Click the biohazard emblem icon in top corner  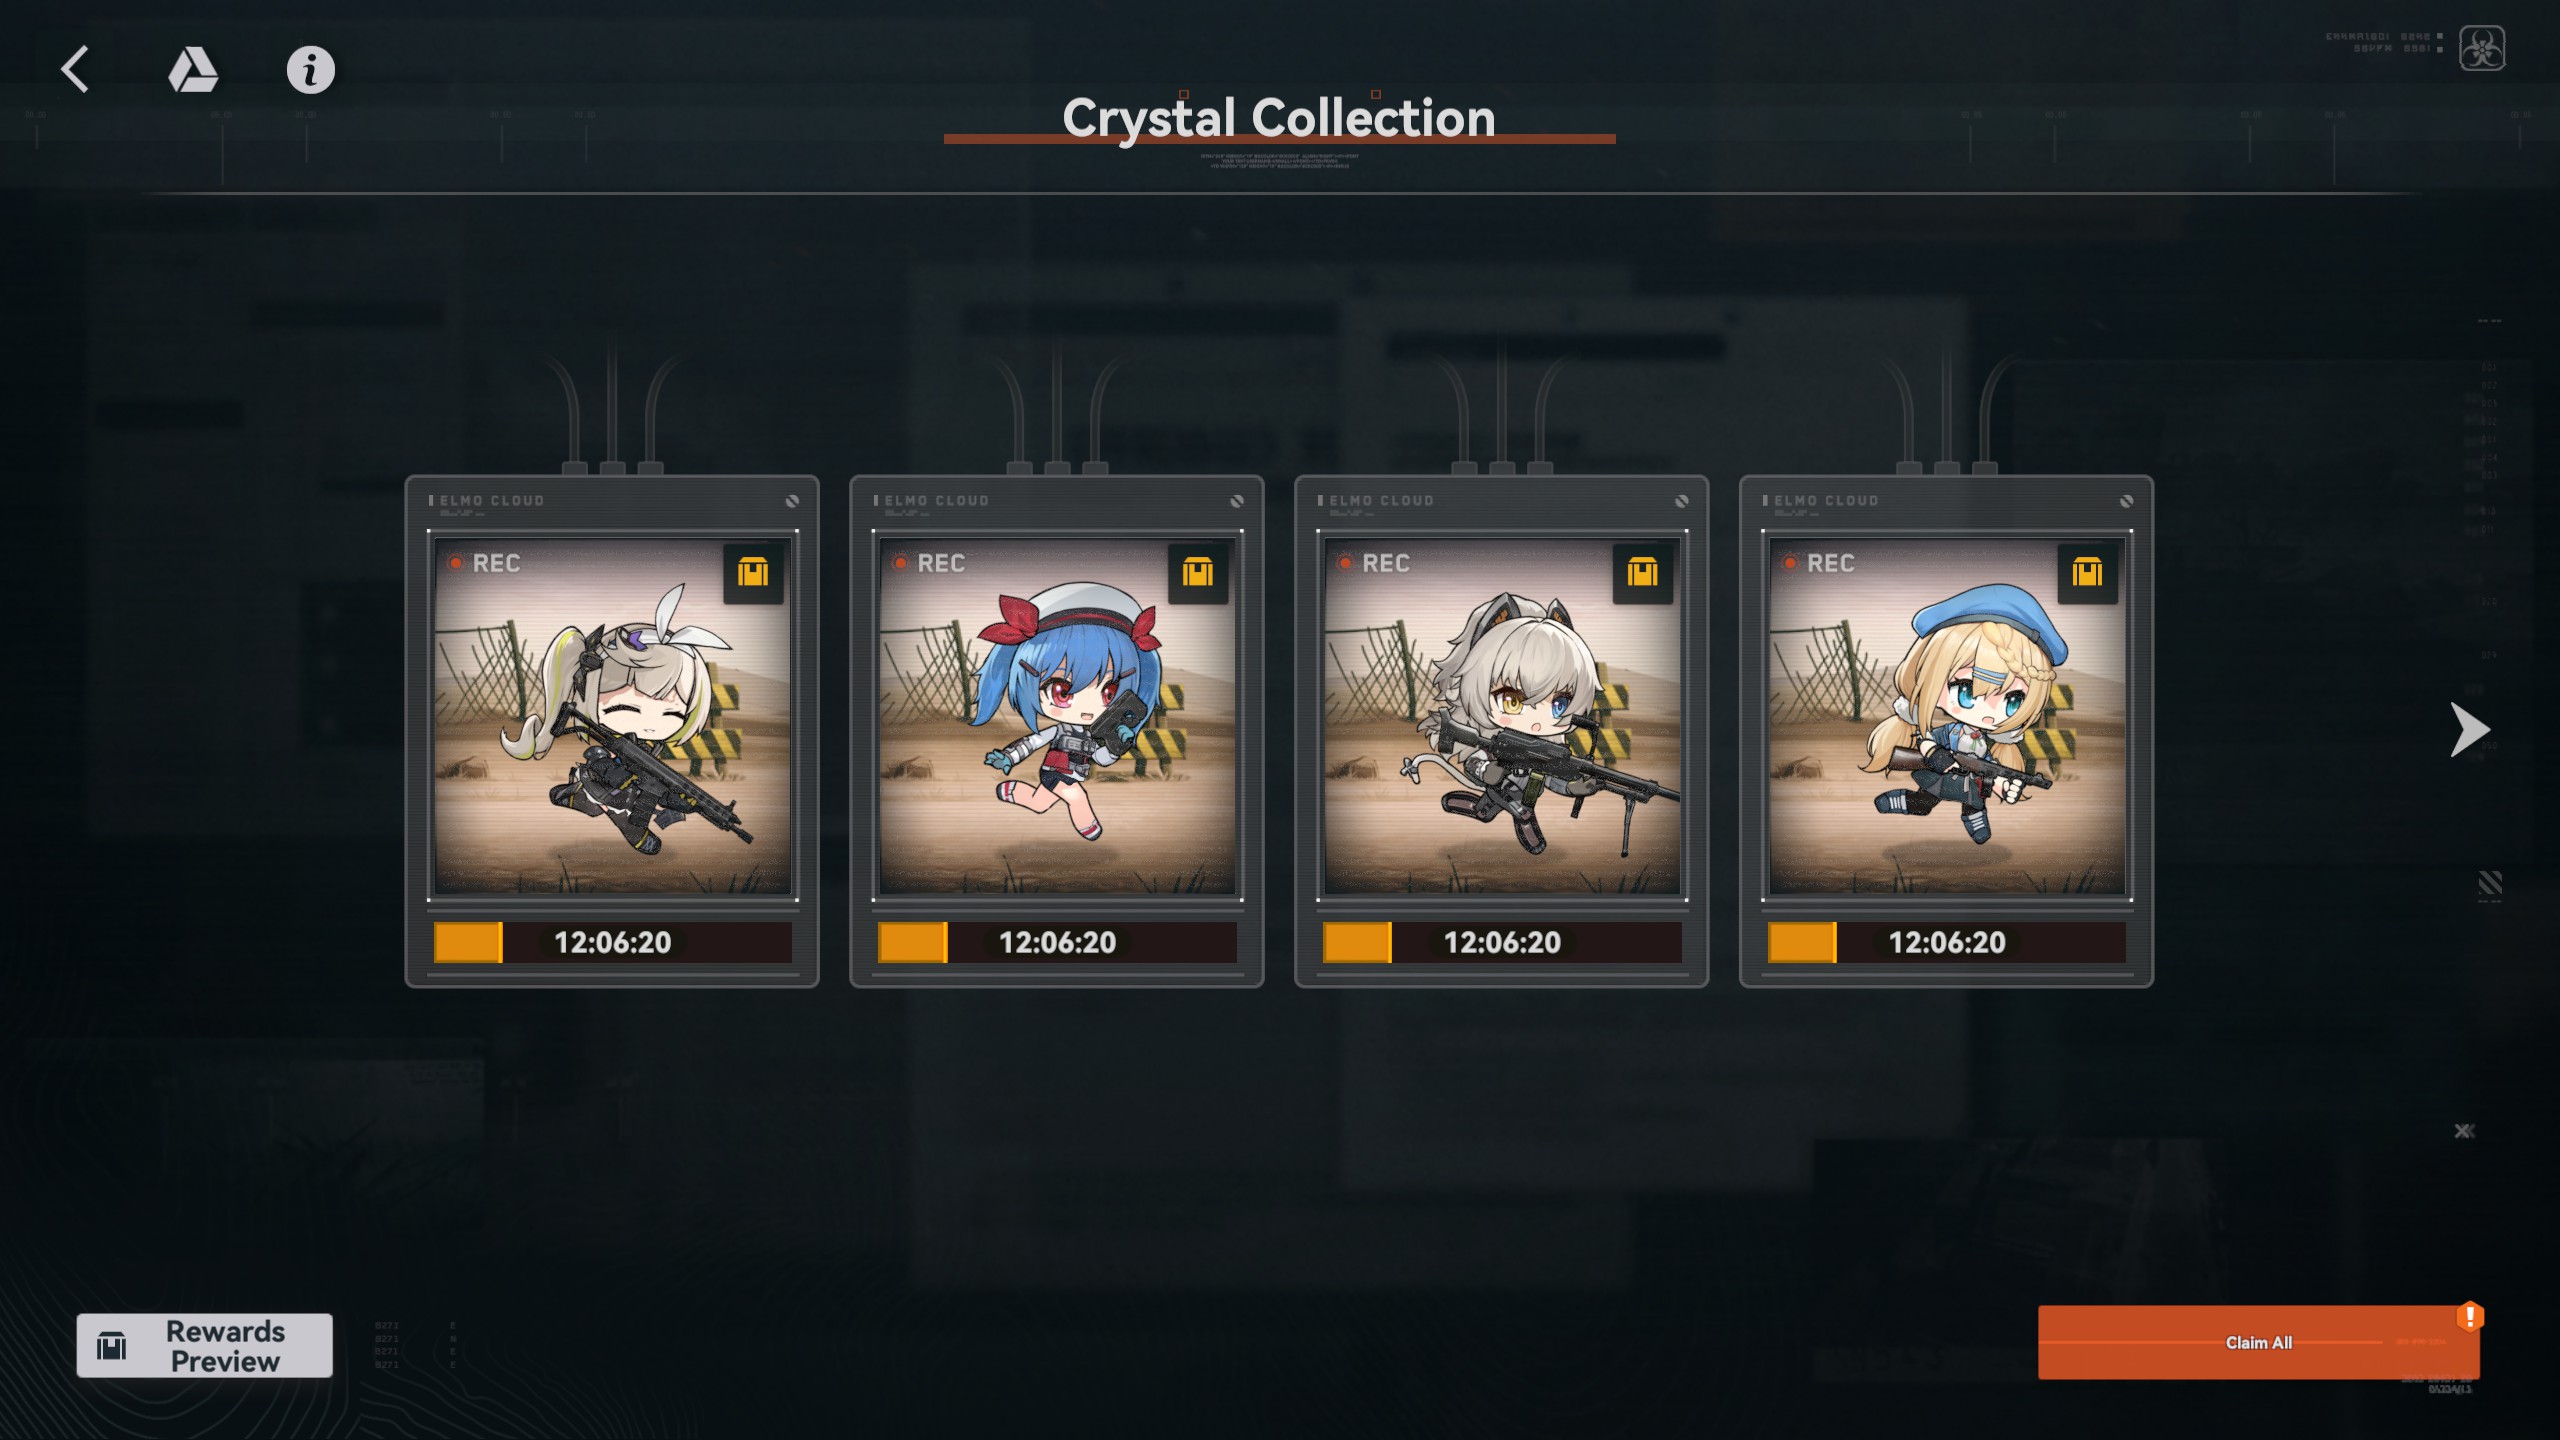2482,48
